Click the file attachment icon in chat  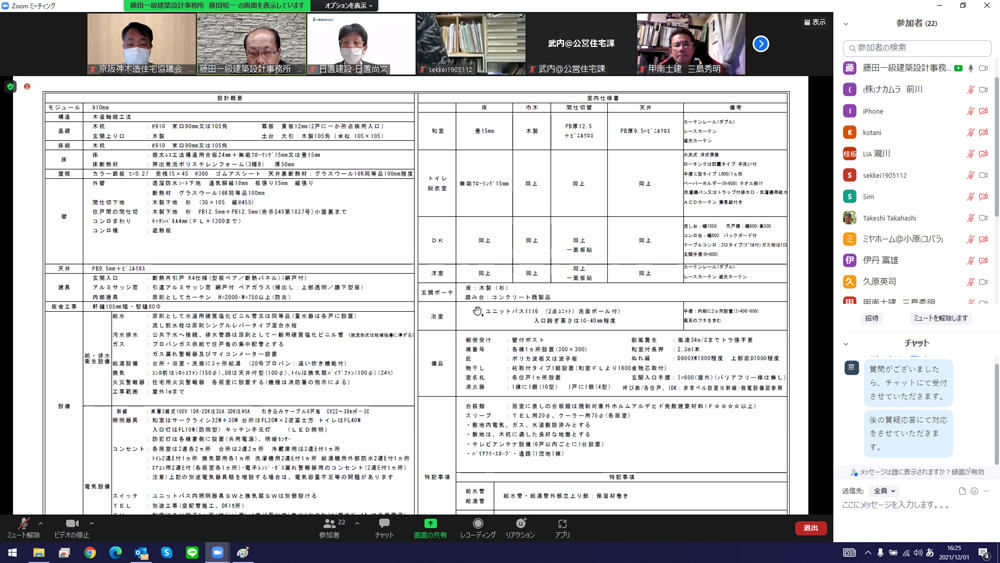[962, 491]
